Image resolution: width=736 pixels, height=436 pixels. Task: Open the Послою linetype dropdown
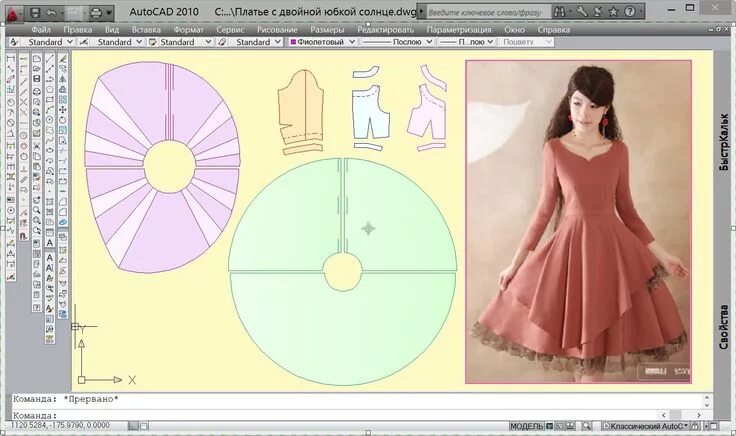click(427, 43)
